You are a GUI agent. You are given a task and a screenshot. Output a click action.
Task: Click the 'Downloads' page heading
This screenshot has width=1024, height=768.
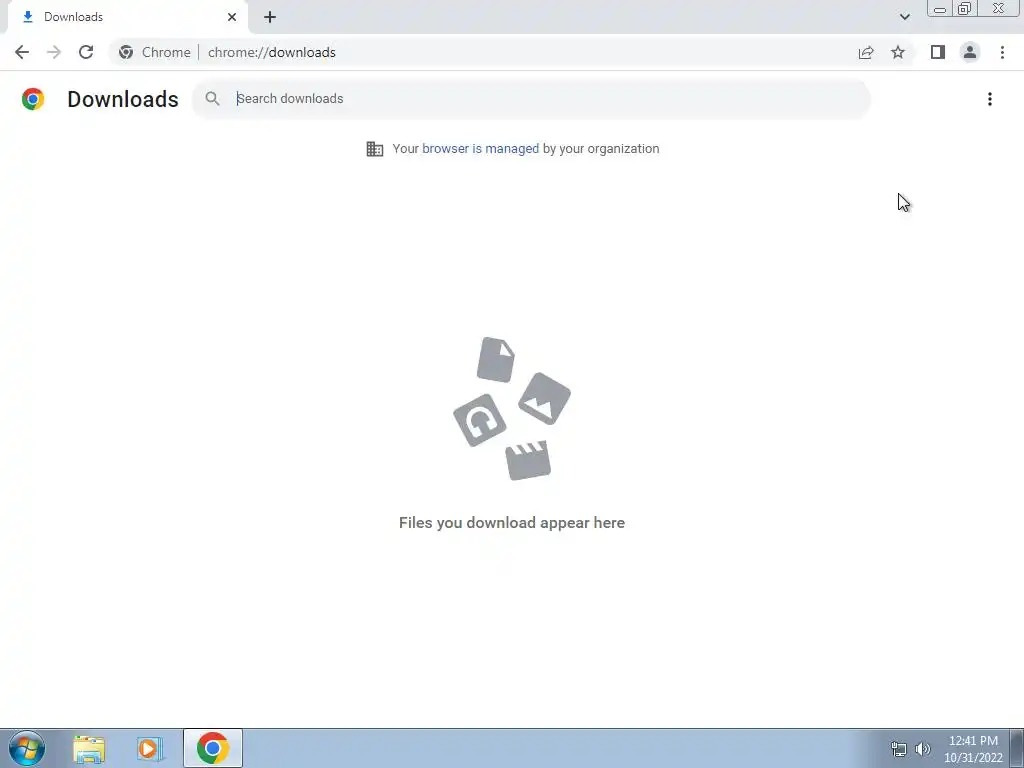coord(123,99)
